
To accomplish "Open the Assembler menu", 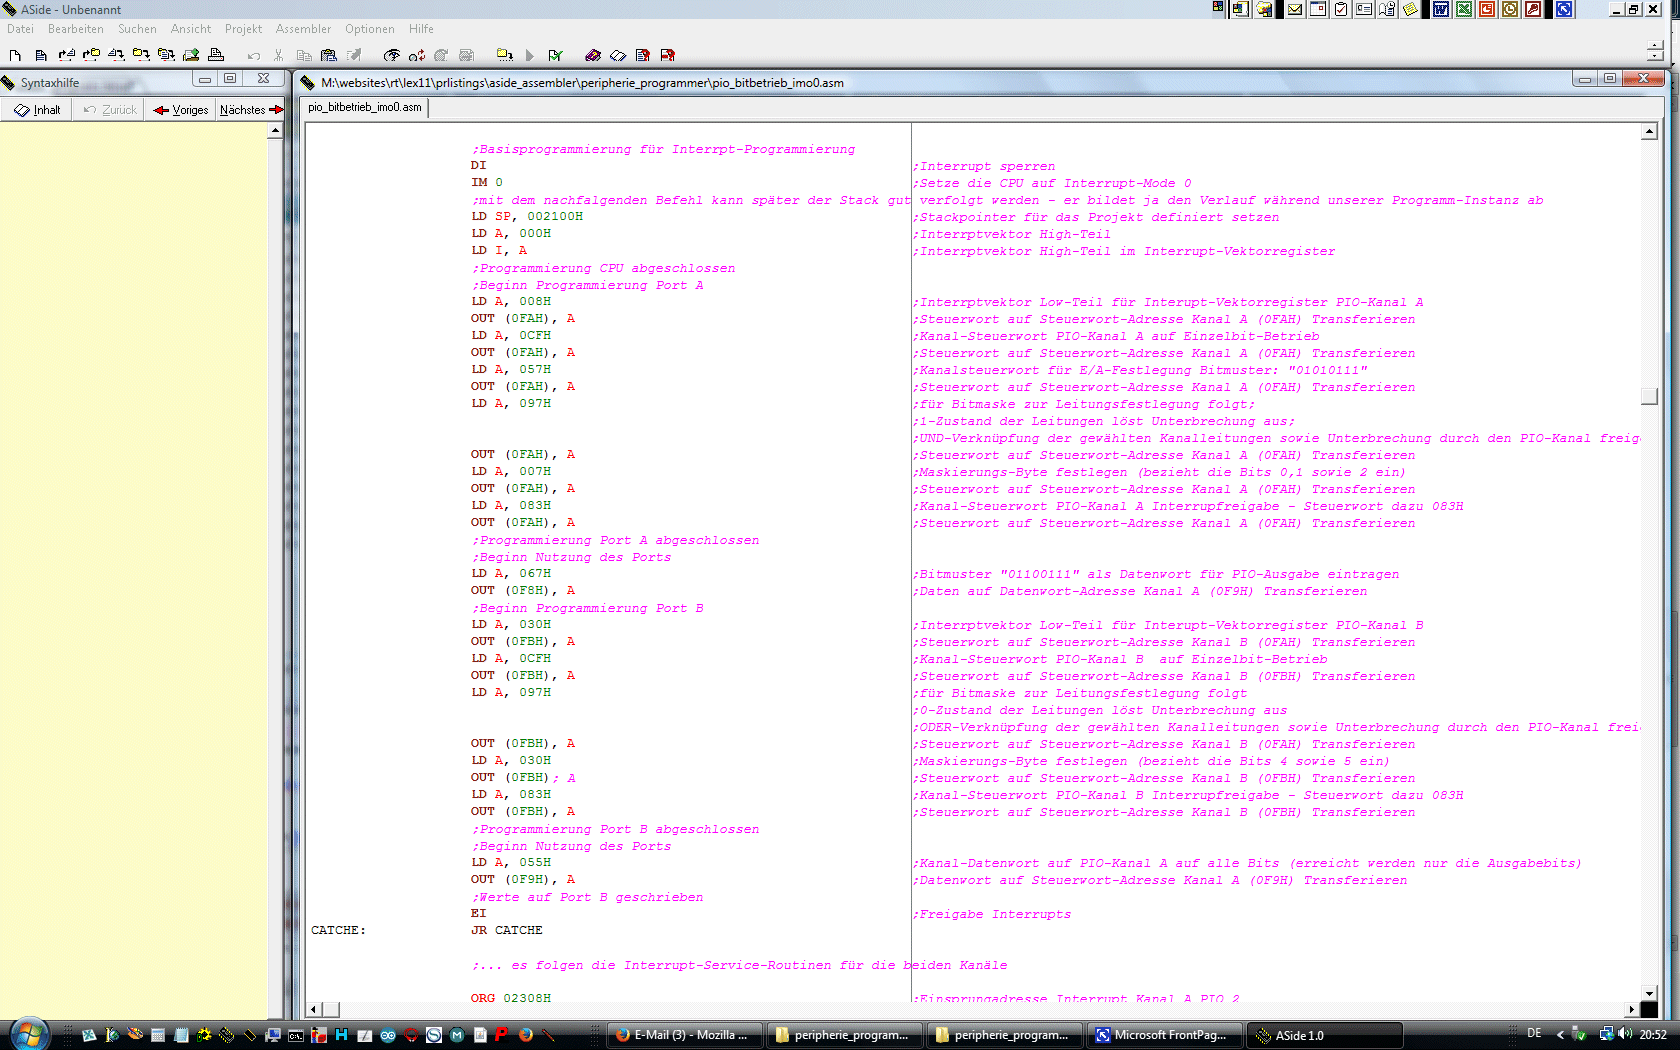I will click(303, 29).
